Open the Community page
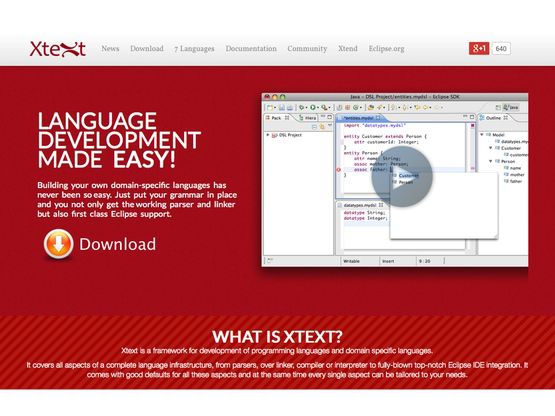The width and height of the screenshot is (555, 416). (307, 49)
